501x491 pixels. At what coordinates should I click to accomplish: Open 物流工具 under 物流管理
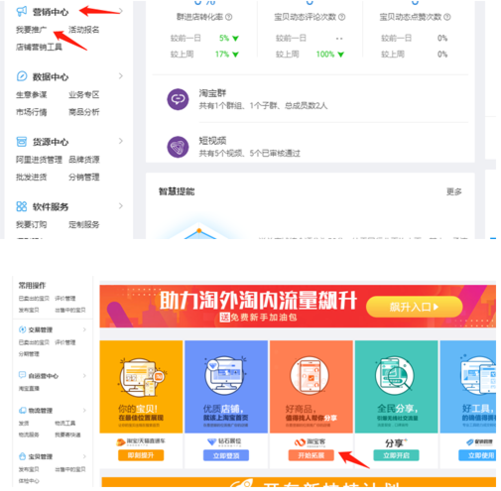coord(65,423)
